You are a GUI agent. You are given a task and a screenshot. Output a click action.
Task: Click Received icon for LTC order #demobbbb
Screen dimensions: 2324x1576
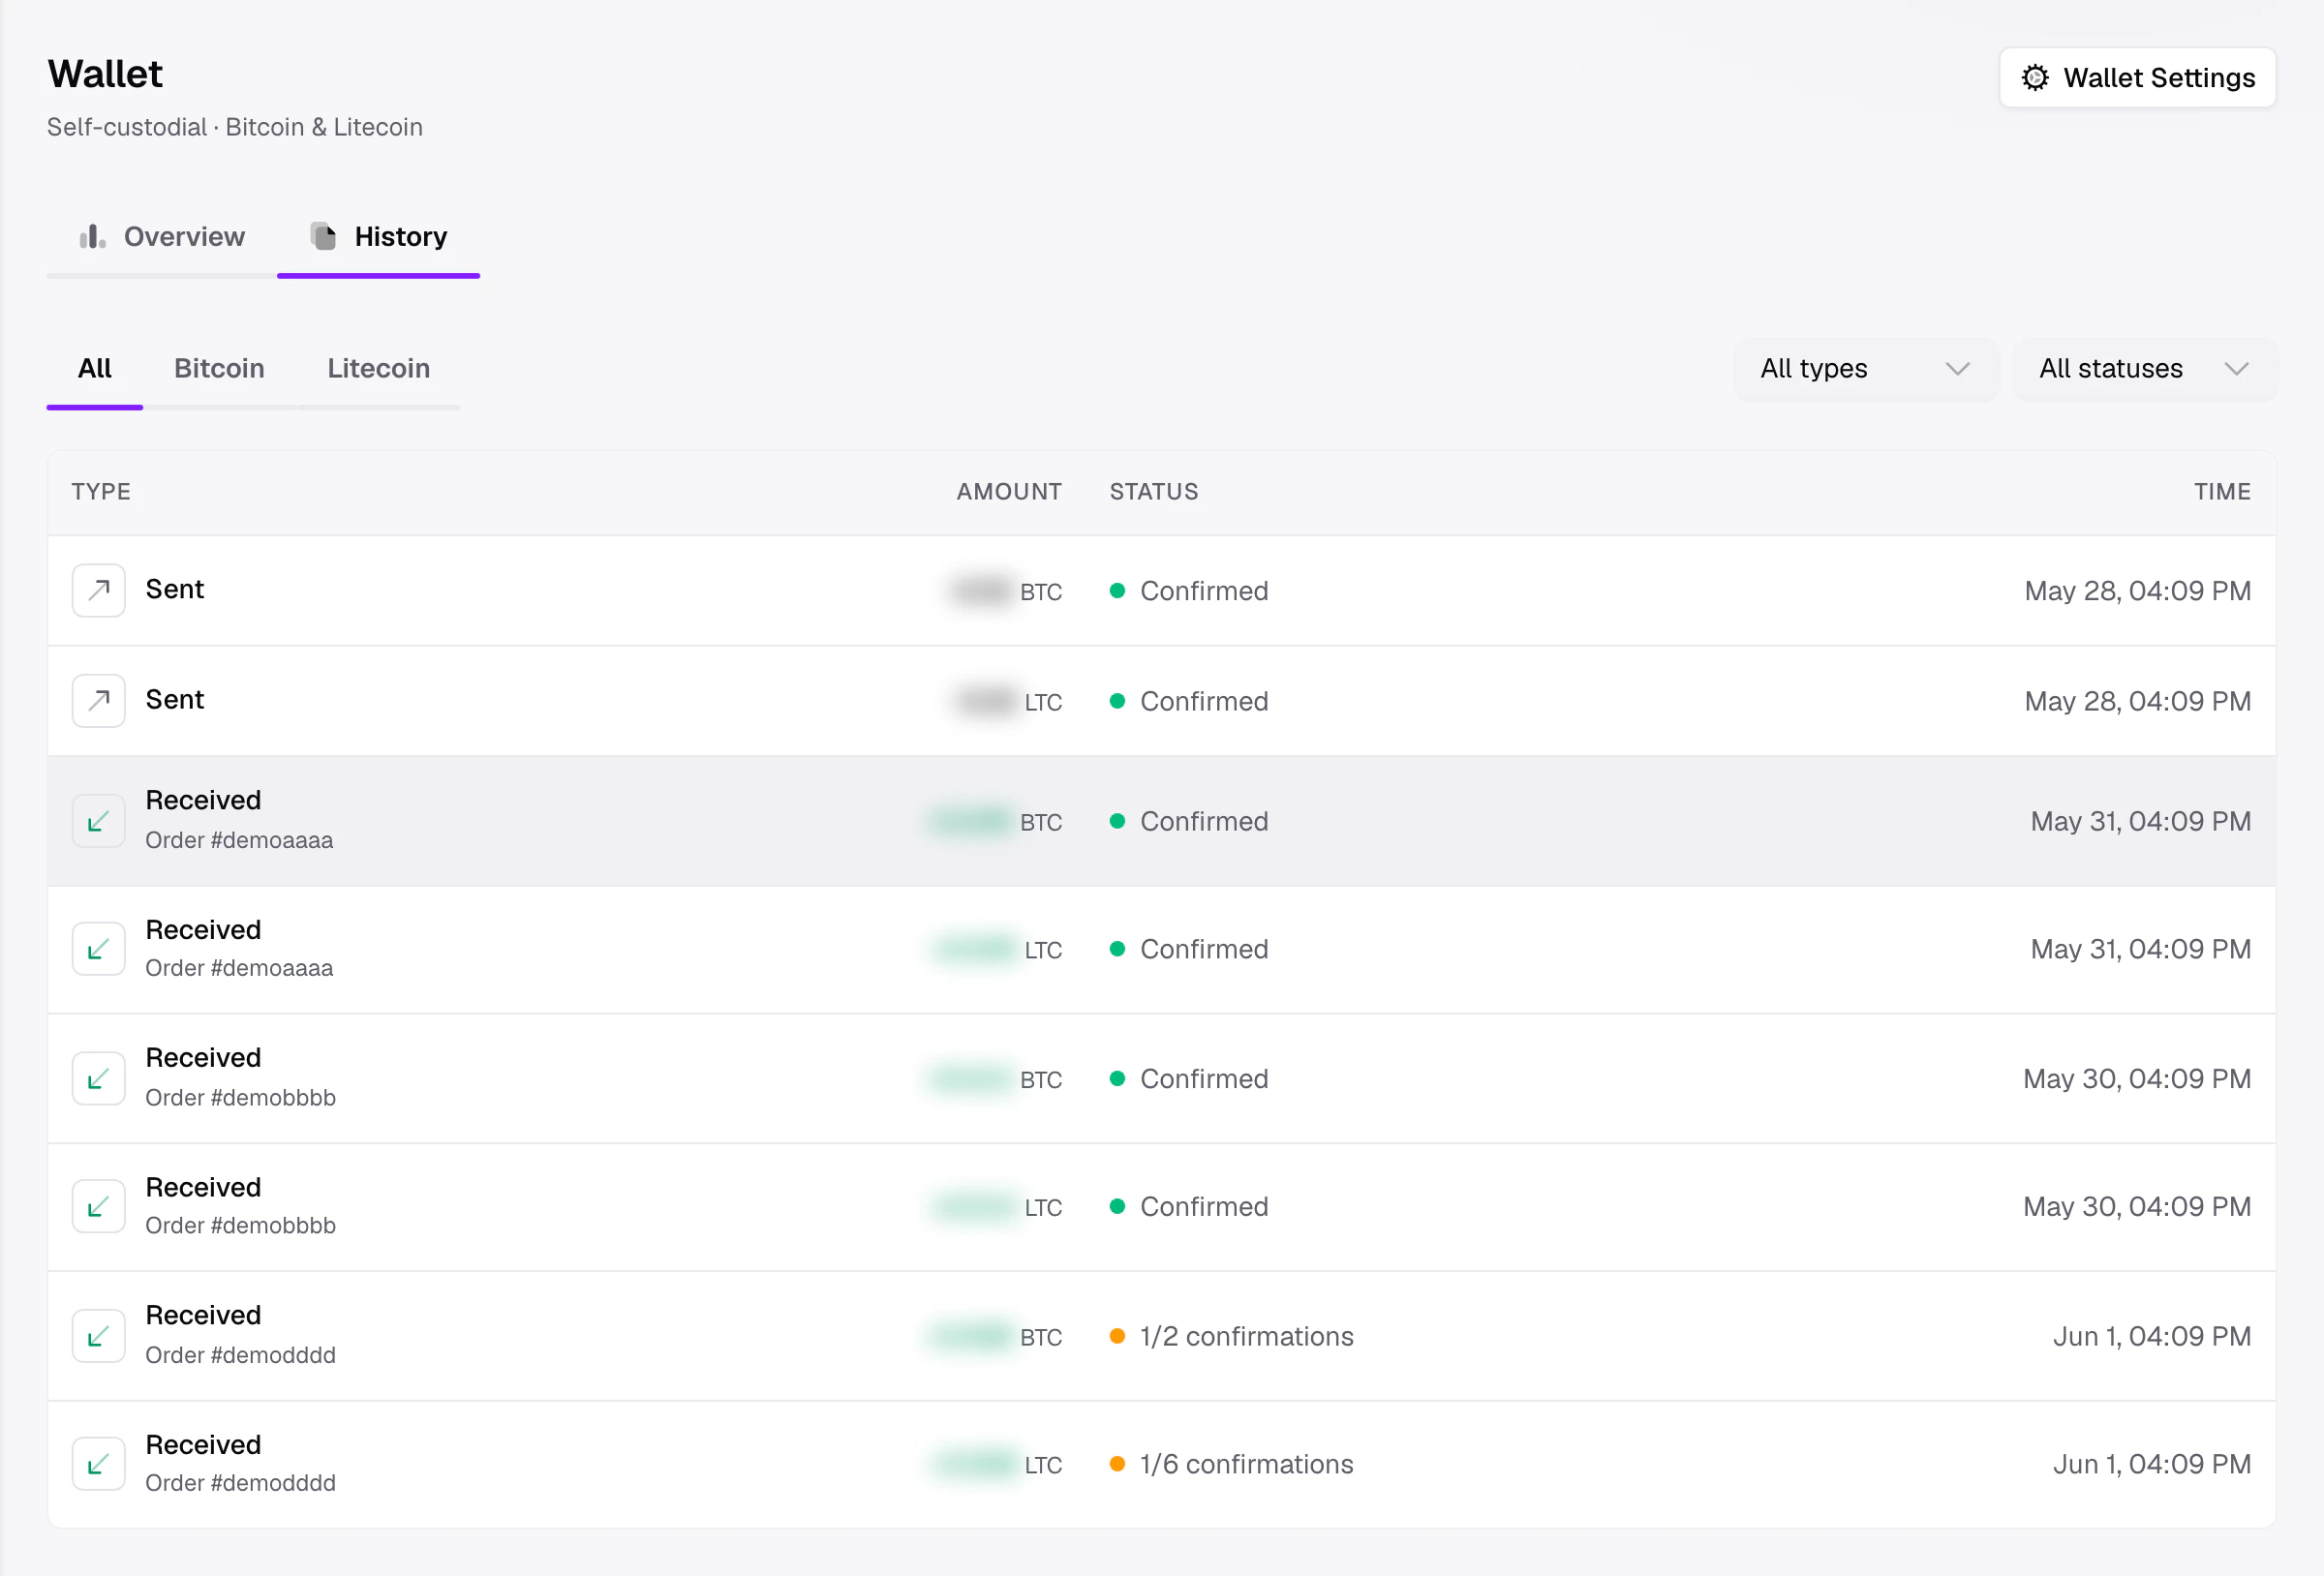click(x=98, y=1207)
